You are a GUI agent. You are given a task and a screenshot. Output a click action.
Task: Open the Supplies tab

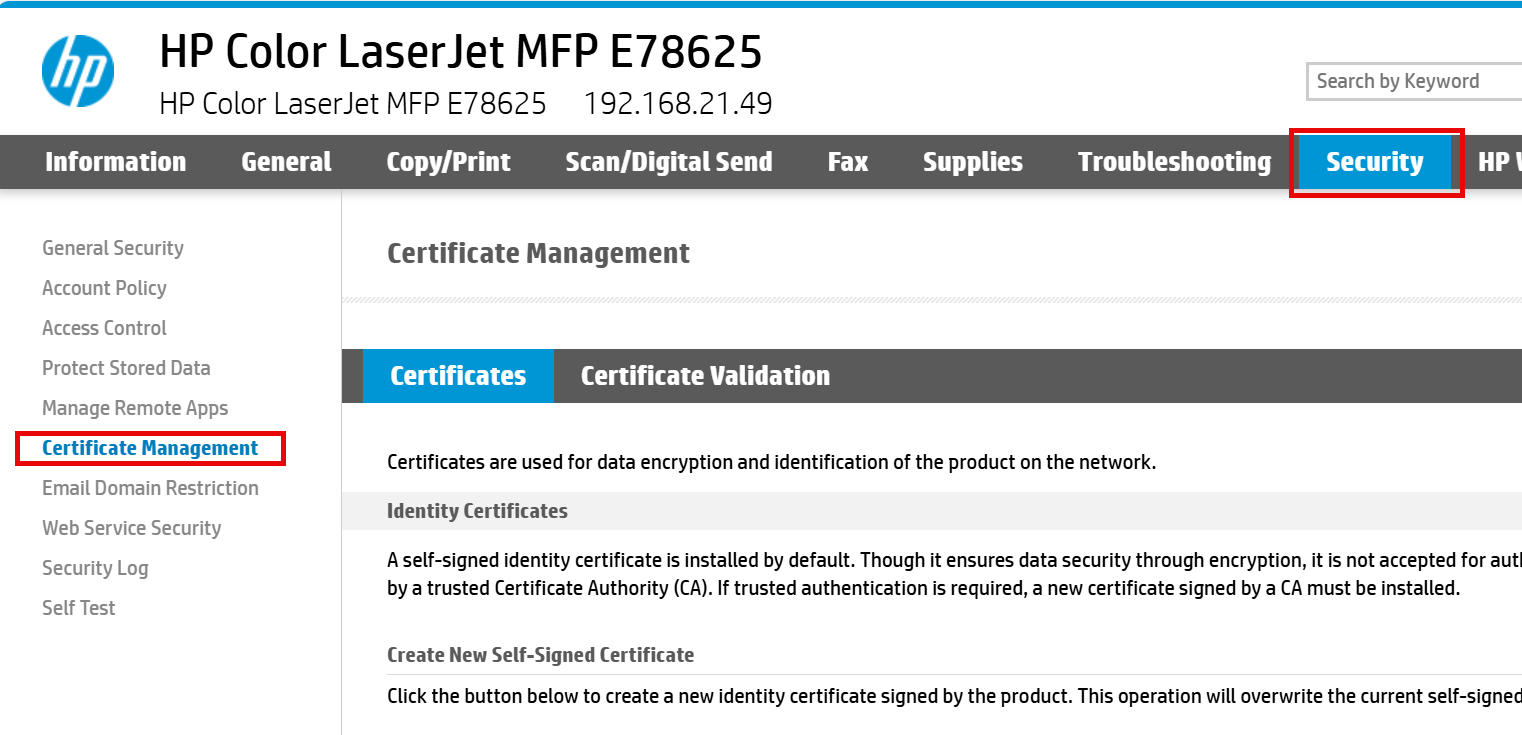tap(972, 162)
